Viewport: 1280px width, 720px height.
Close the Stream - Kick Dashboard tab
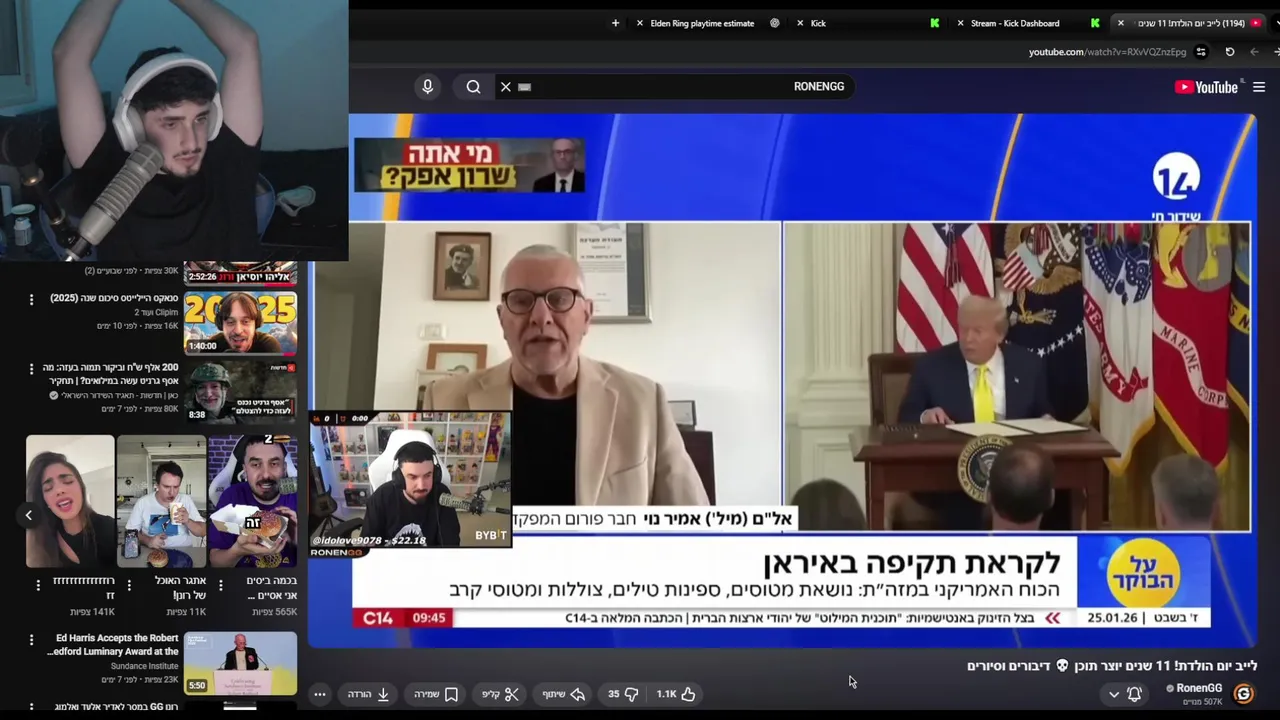pyautogui.click(x=960, y=23)
